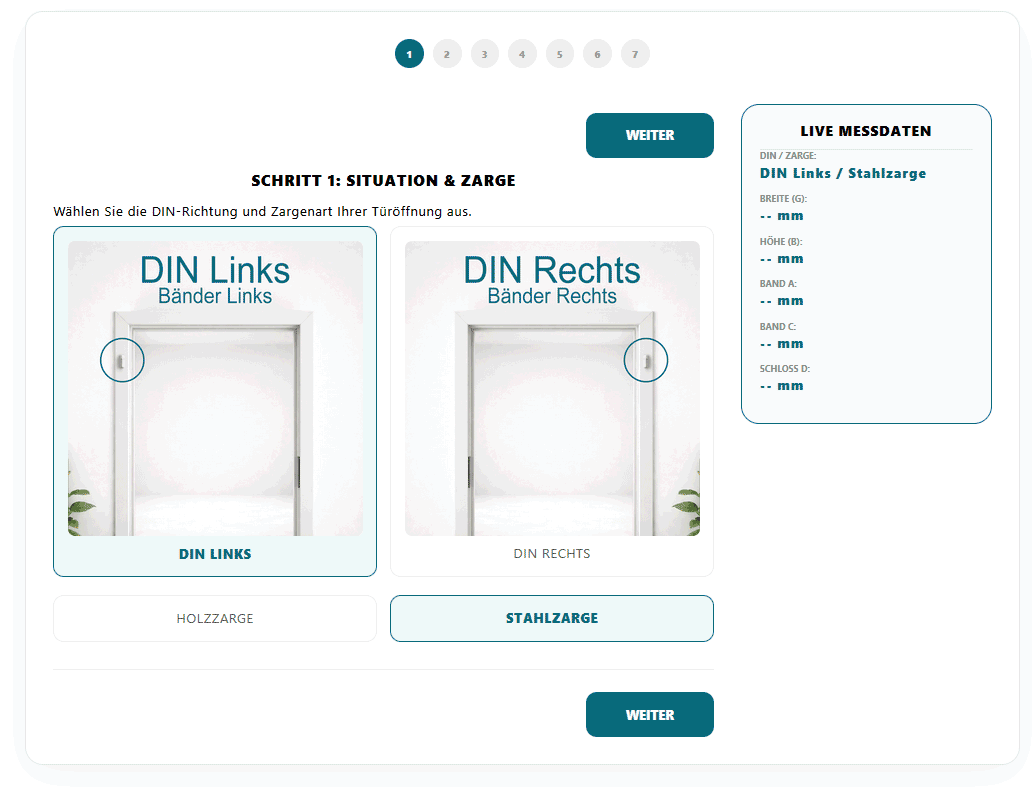This screenshot has height=806, width=1035.
Task: Click the Breite (G) measurement value
Action: 782,216
